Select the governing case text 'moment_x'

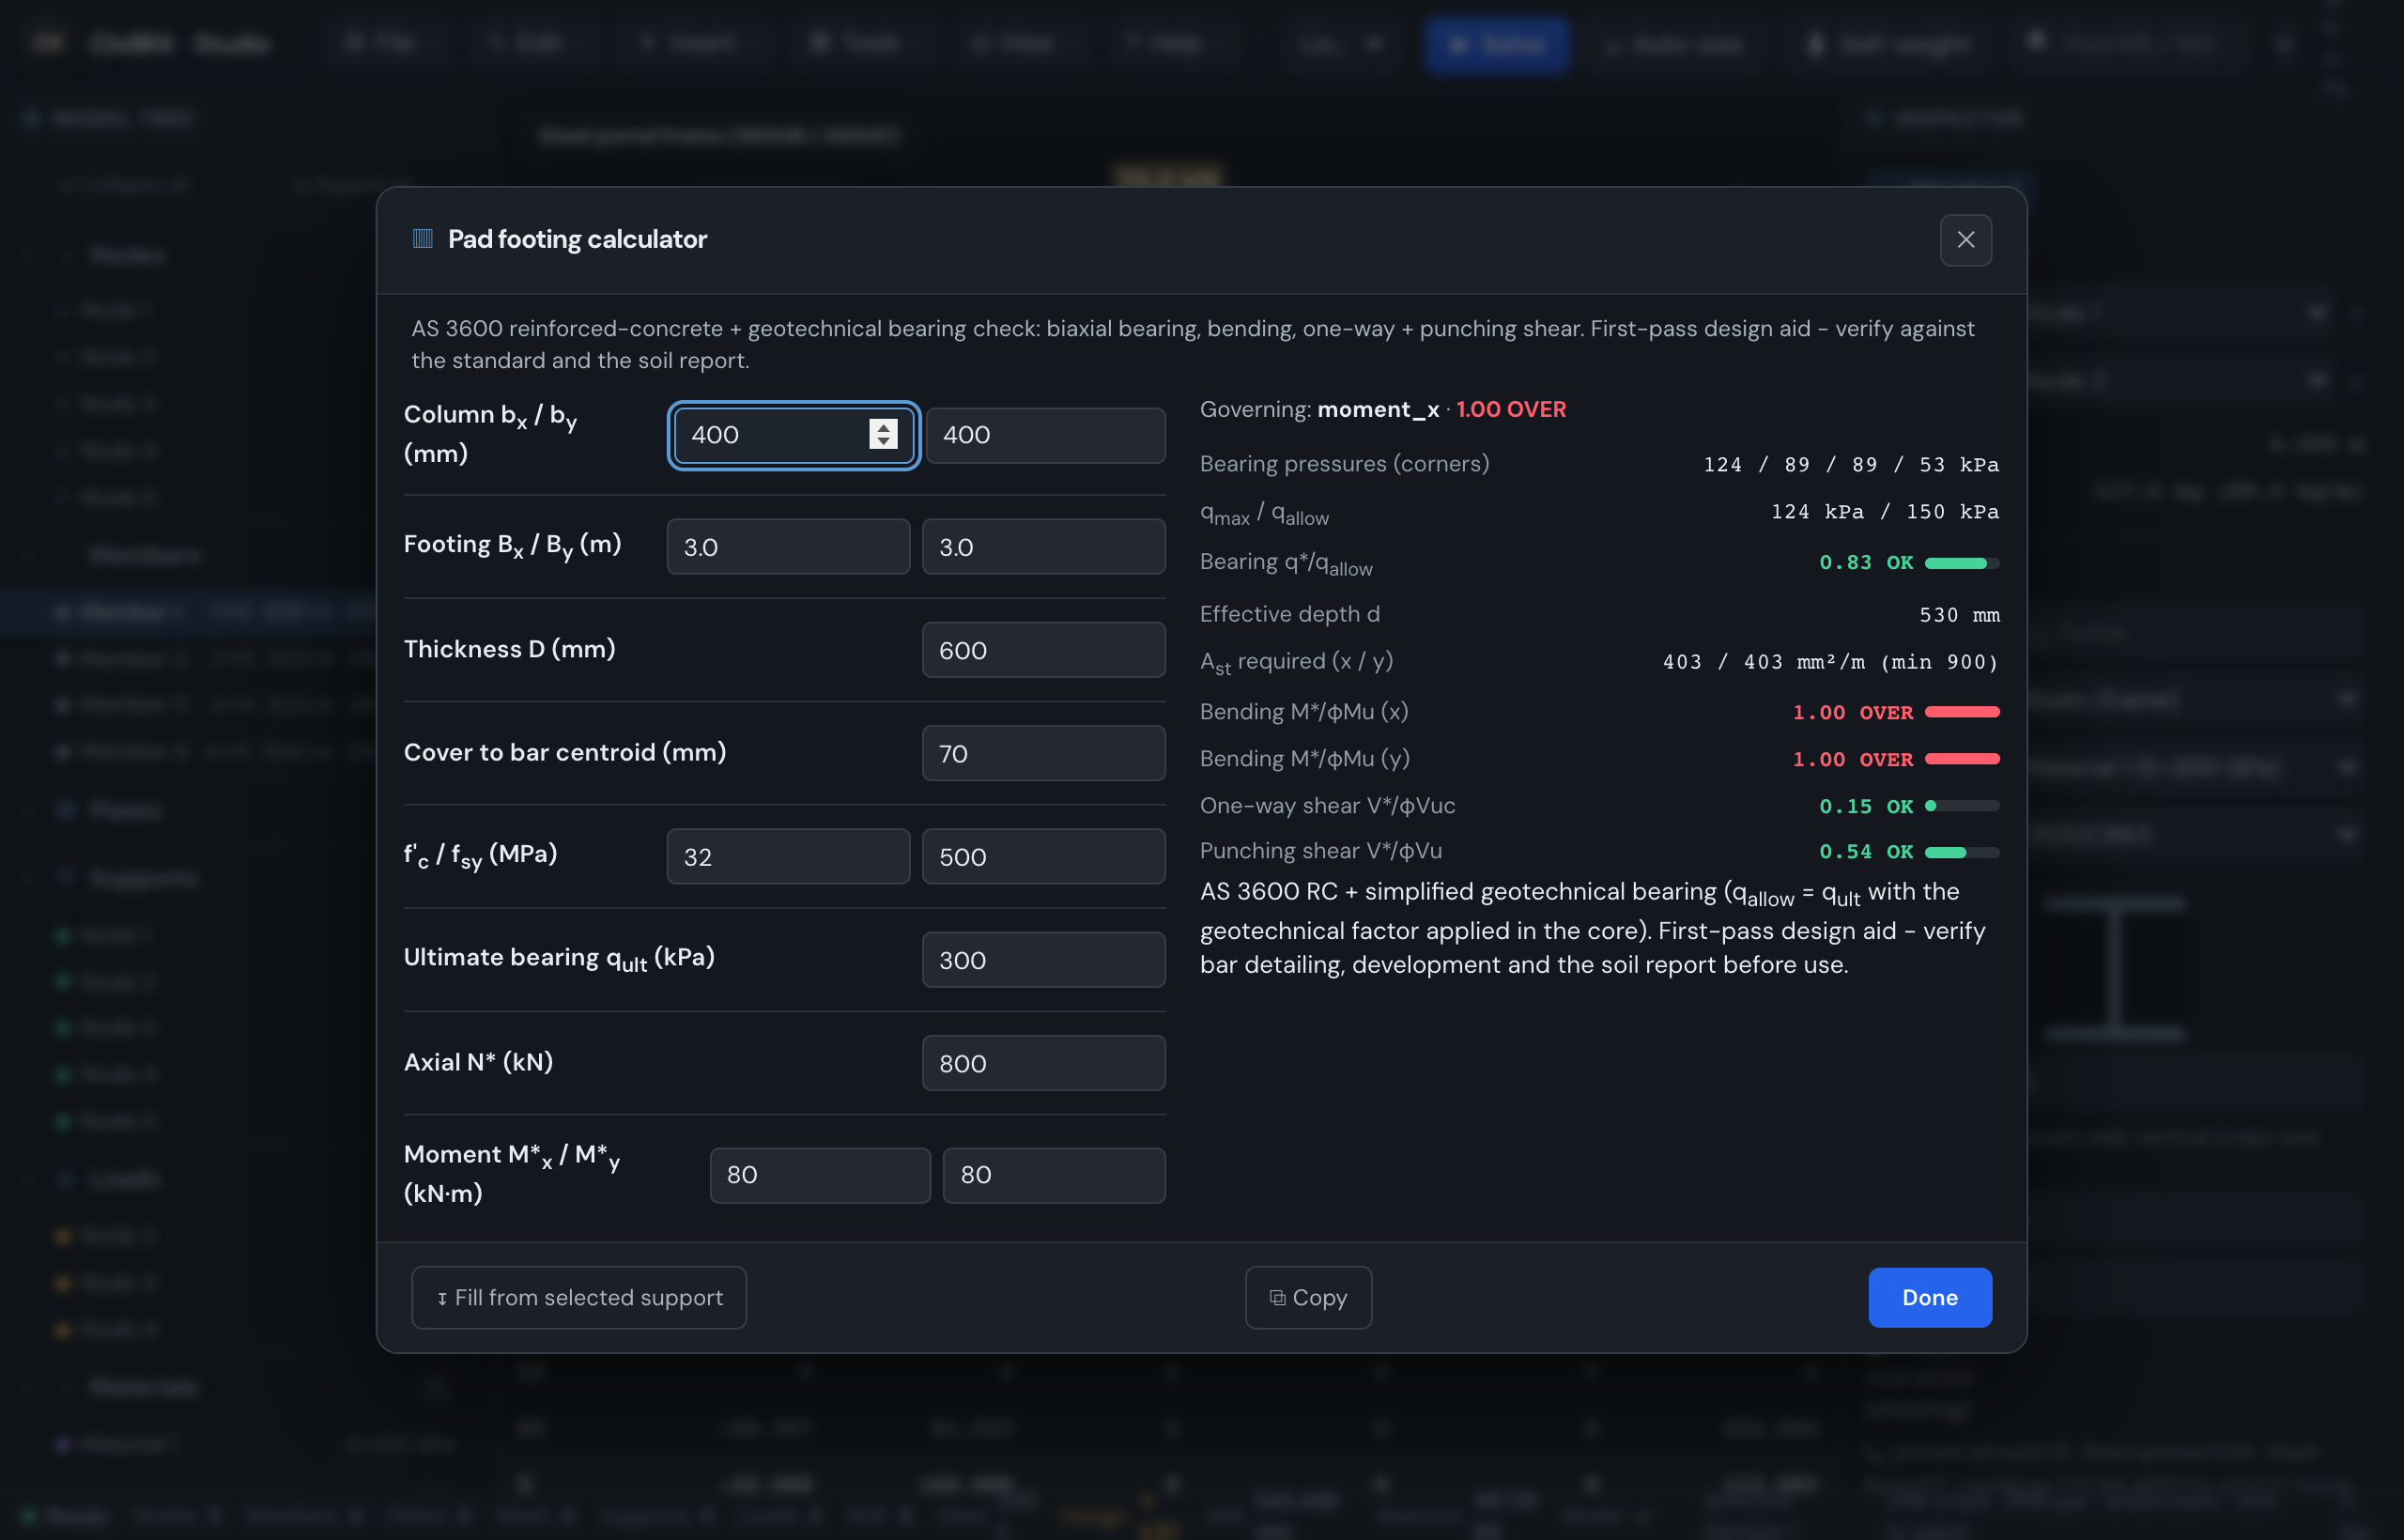[x=1378, y=410]
